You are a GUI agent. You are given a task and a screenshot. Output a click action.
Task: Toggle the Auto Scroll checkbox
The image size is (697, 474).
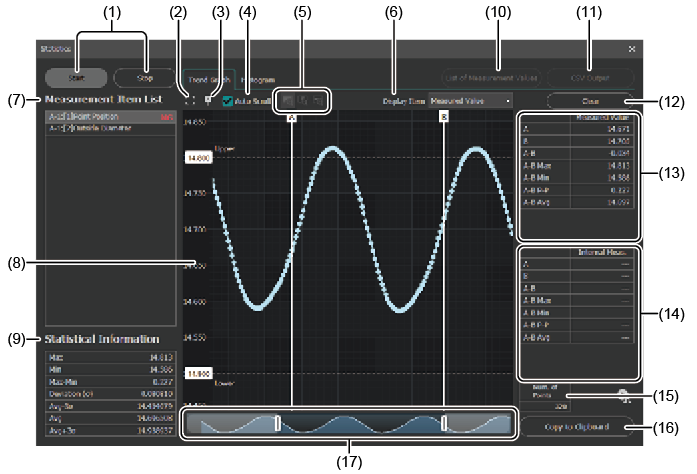pos(228,101)
